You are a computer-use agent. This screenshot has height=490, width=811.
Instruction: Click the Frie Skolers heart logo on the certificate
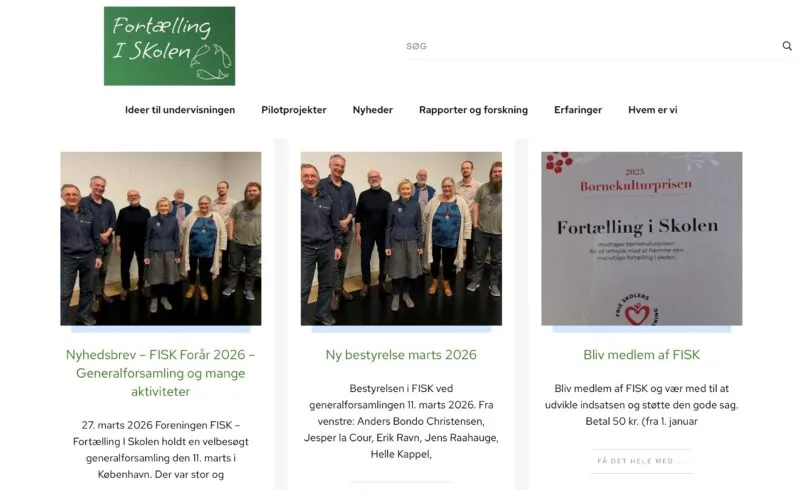pos(637,310)
